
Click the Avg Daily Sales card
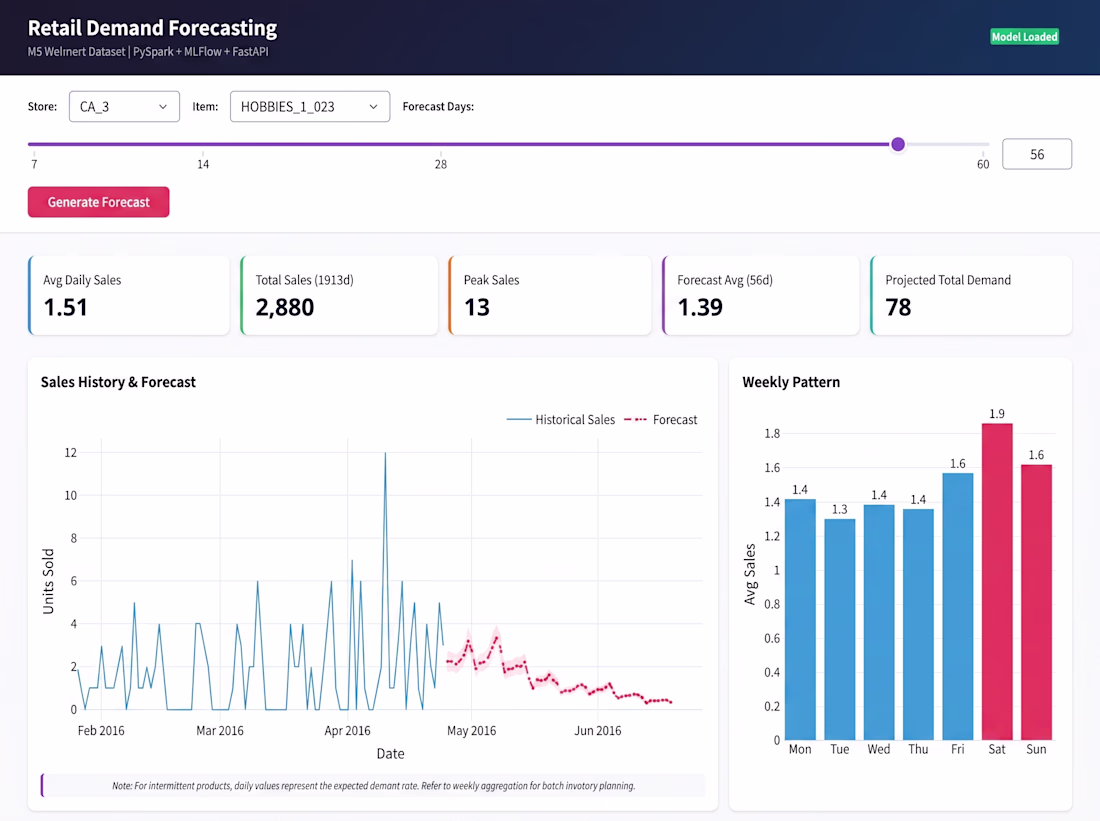click(129, 295)
